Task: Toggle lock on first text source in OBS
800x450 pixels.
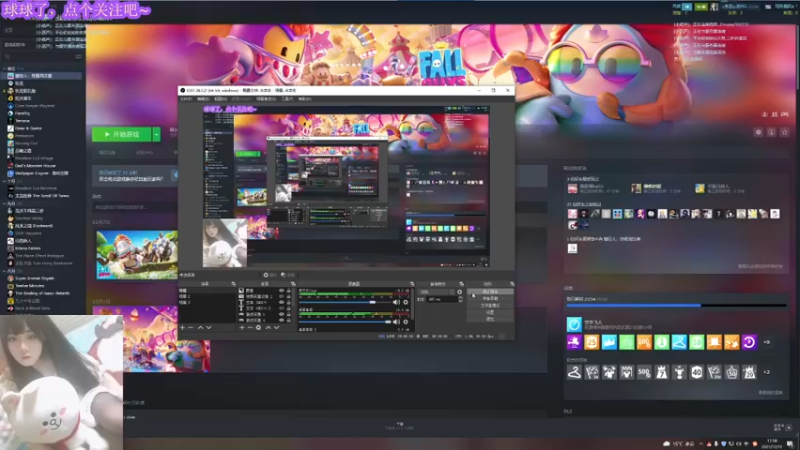Action: coord(289,303)
